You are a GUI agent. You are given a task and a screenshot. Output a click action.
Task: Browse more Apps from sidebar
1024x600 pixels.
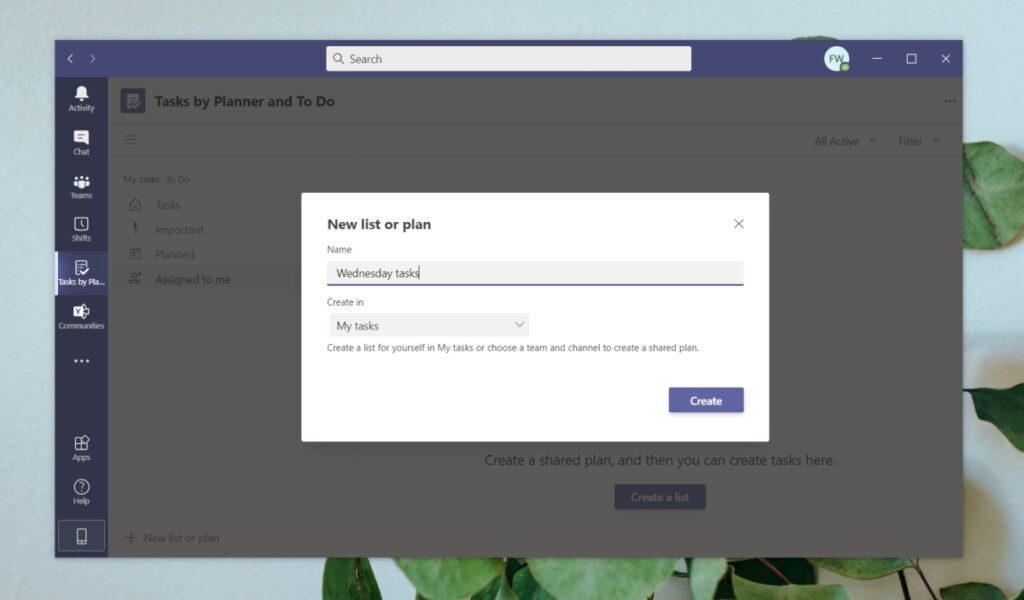click(x=81, y=445)
